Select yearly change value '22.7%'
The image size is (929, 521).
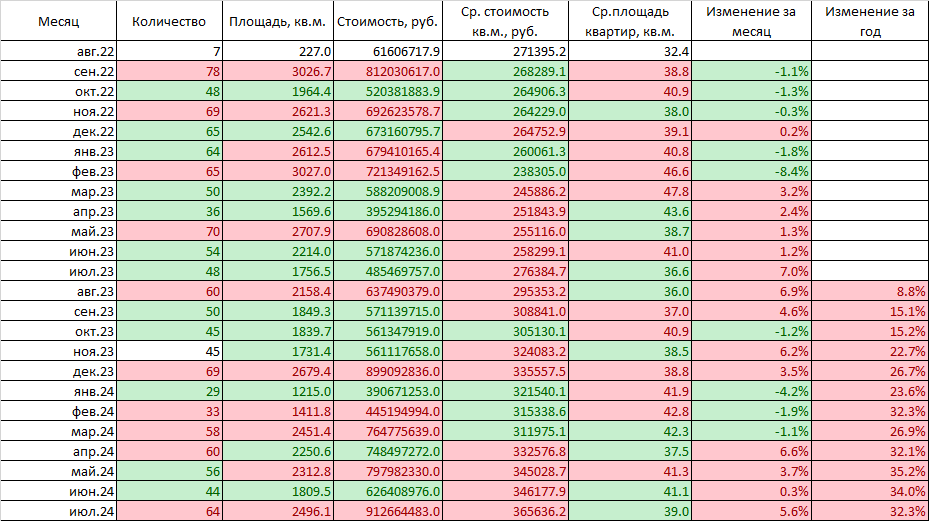coord(870,351)
